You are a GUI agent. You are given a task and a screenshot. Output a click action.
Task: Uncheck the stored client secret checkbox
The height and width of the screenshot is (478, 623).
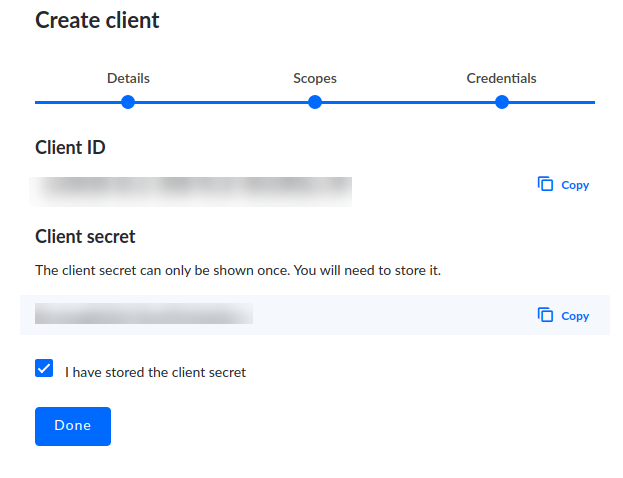[x=44, y=368]
